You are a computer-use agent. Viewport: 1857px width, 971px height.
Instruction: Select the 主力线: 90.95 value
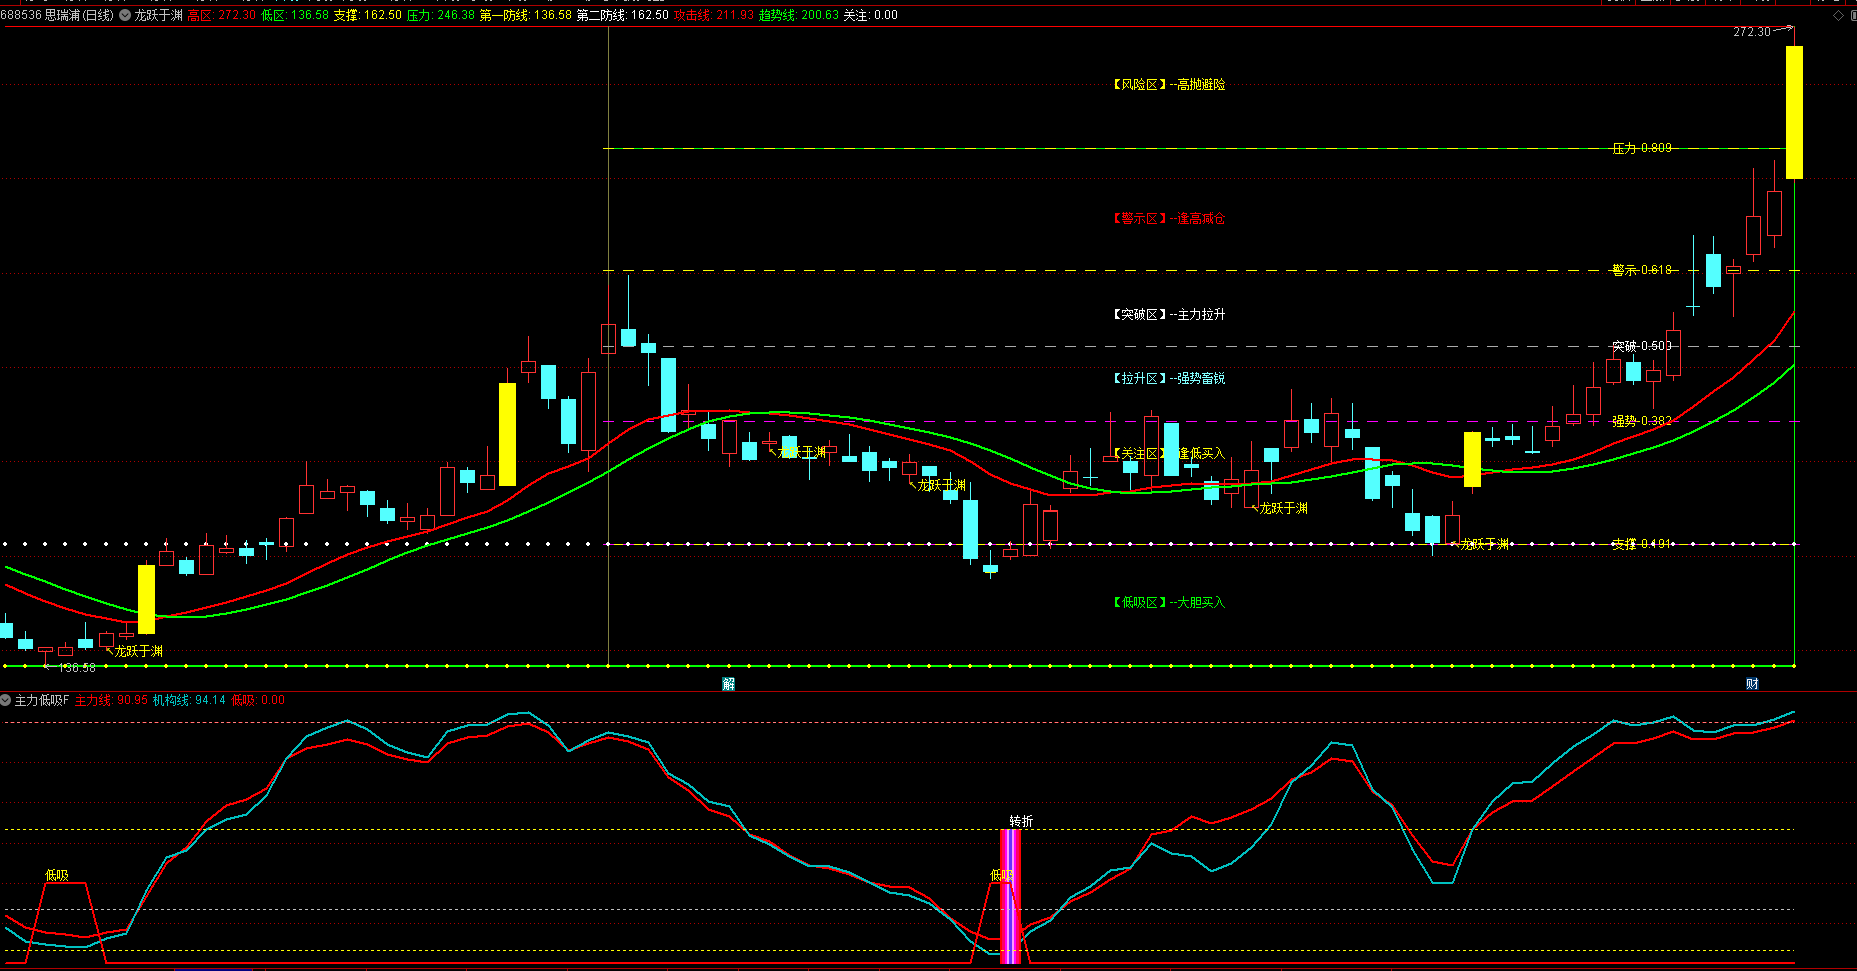pyautogui.click(x=112, y=700)
